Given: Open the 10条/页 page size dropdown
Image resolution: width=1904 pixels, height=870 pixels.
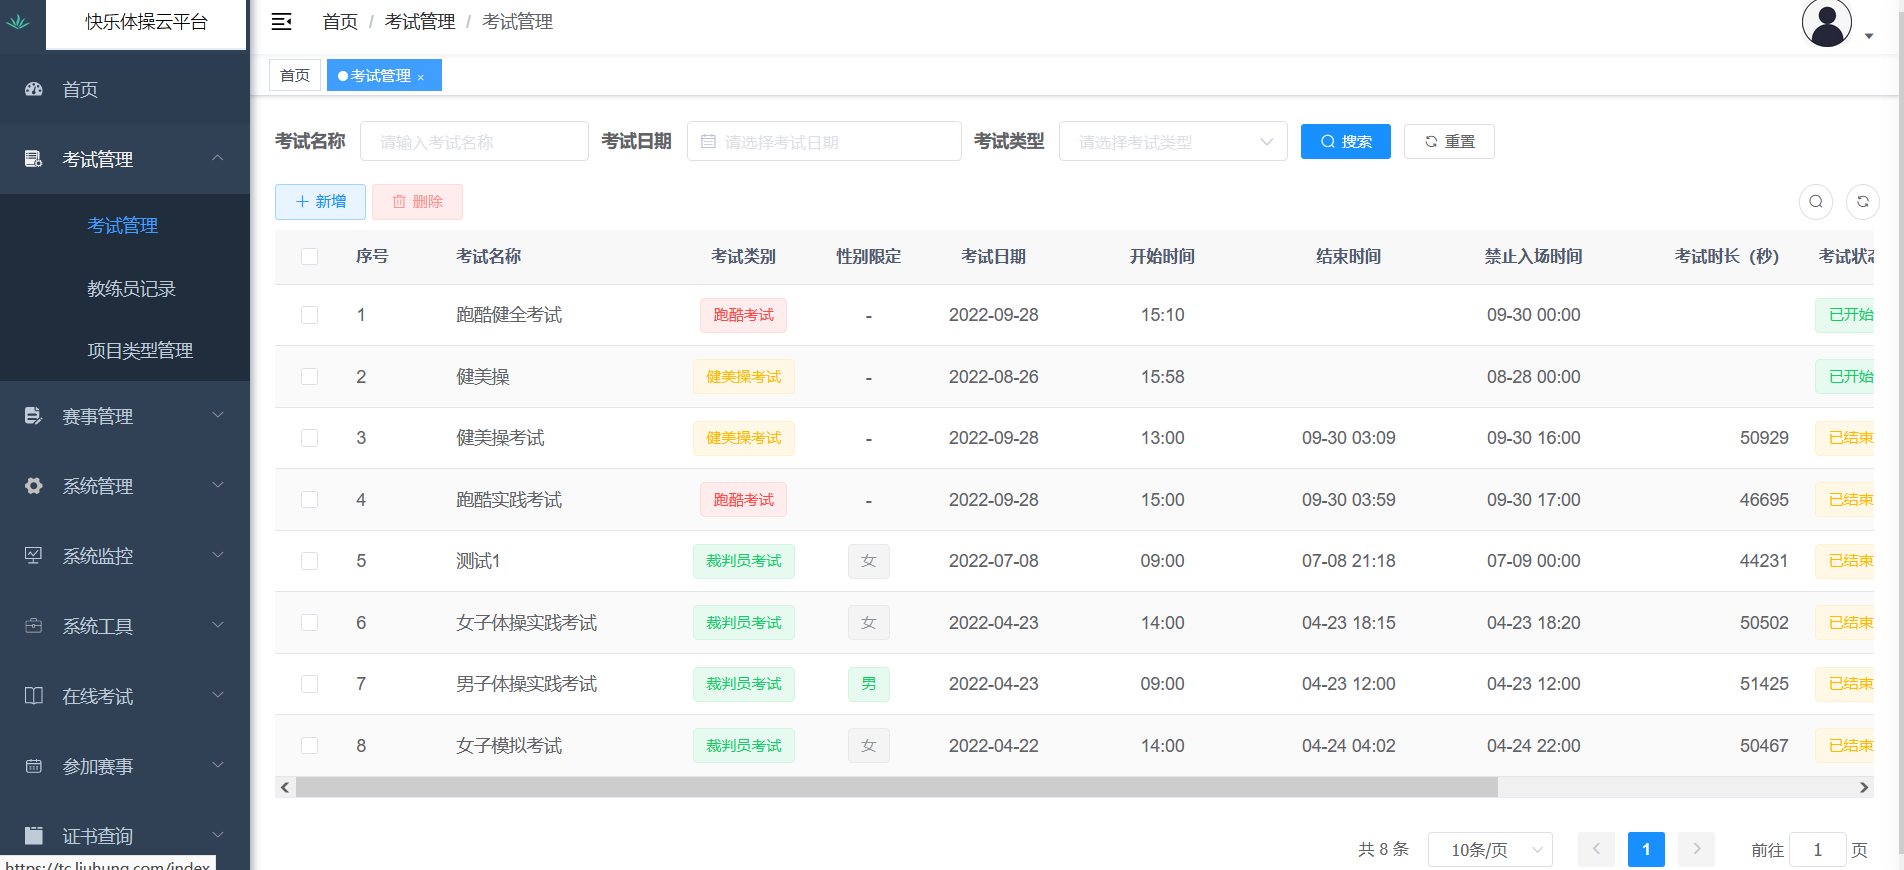Looking at the screenshot, I should pos(1490,850).
